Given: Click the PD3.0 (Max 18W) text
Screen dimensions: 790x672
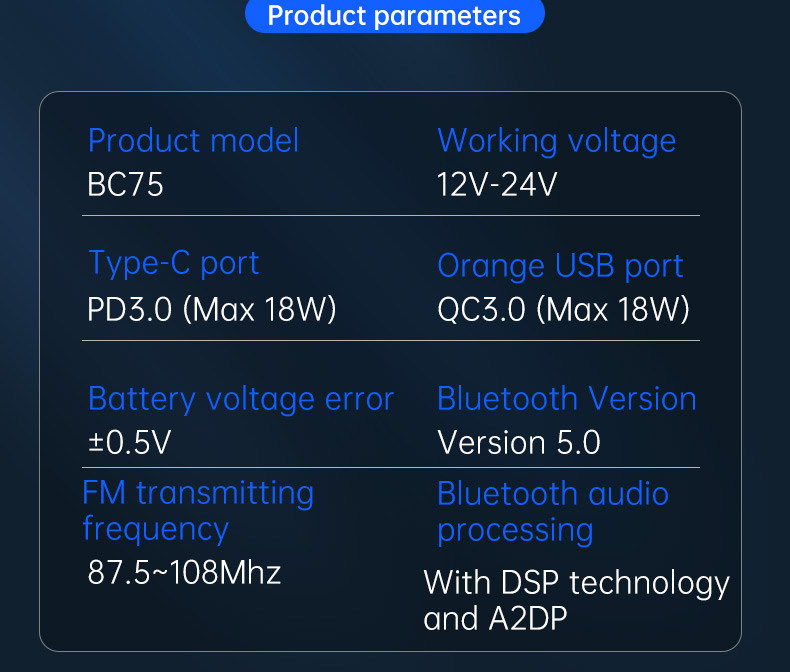Looking at the screenshot, I should click(212, 309).
